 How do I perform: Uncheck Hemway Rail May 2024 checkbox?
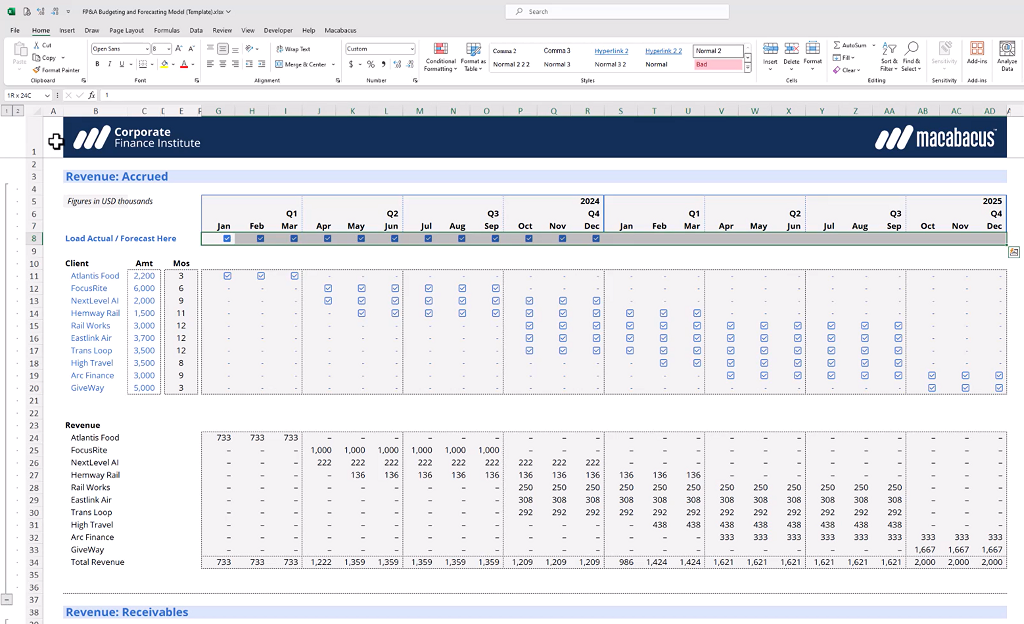(x=362, y=313)
